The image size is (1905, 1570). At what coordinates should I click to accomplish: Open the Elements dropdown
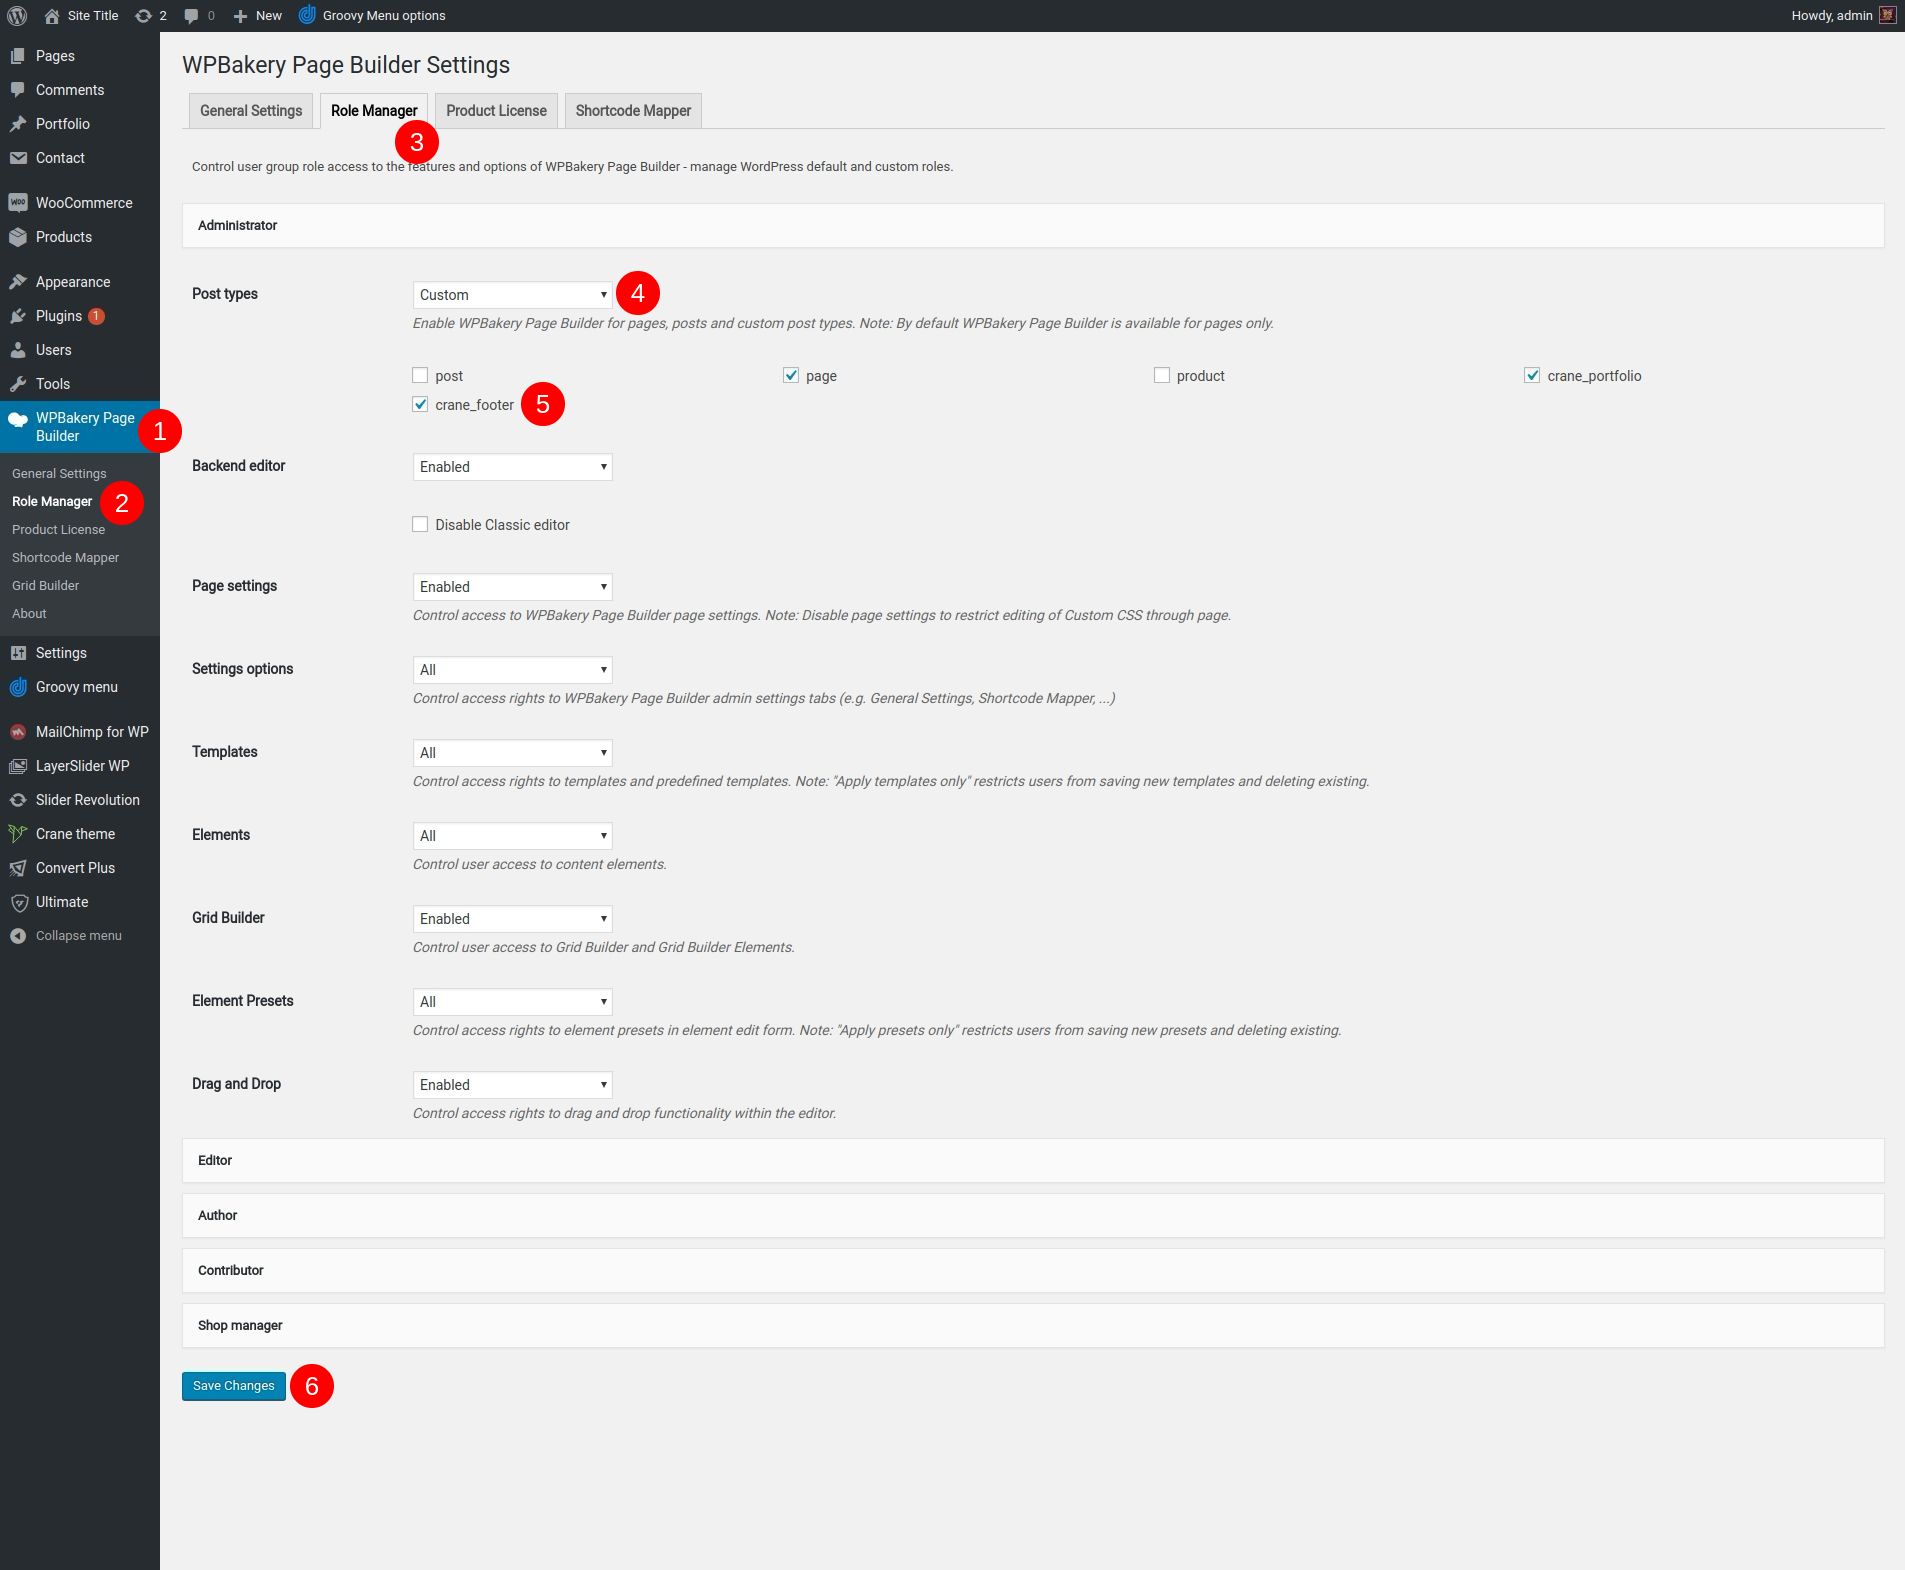(x=512, y=836)
